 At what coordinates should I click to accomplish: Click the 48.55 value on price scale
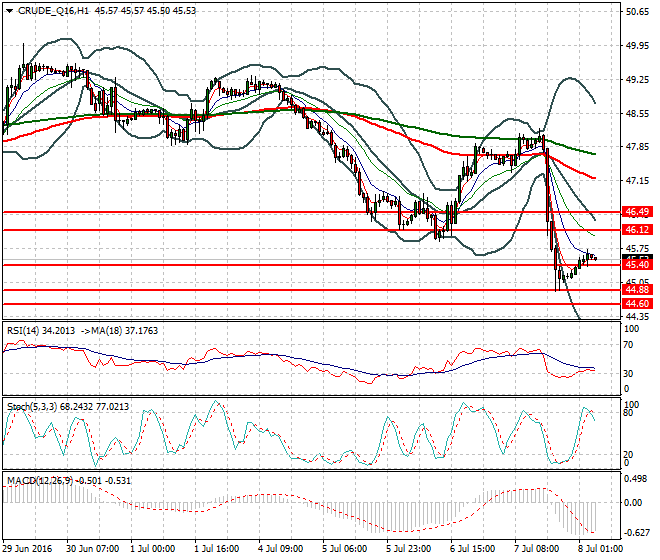pos(636,114)
